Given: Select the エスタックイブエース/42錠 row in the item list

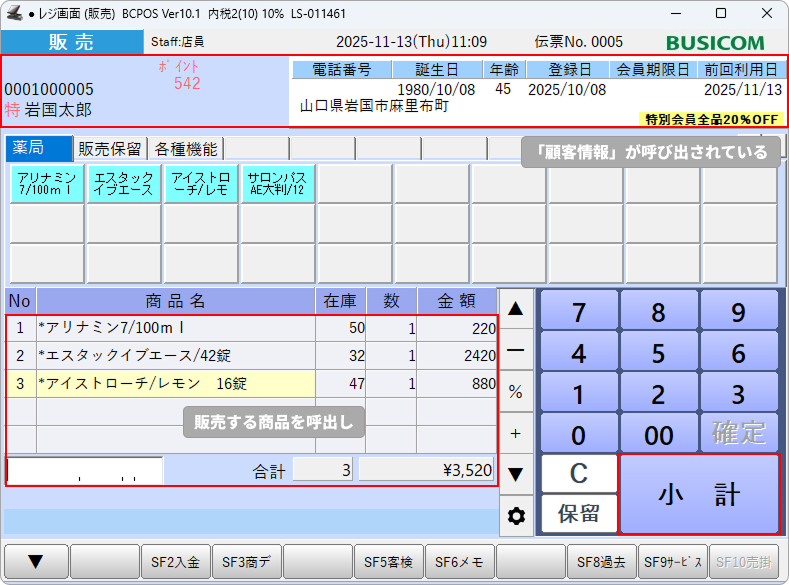Looking at the screenshot, I should (175, 355).
